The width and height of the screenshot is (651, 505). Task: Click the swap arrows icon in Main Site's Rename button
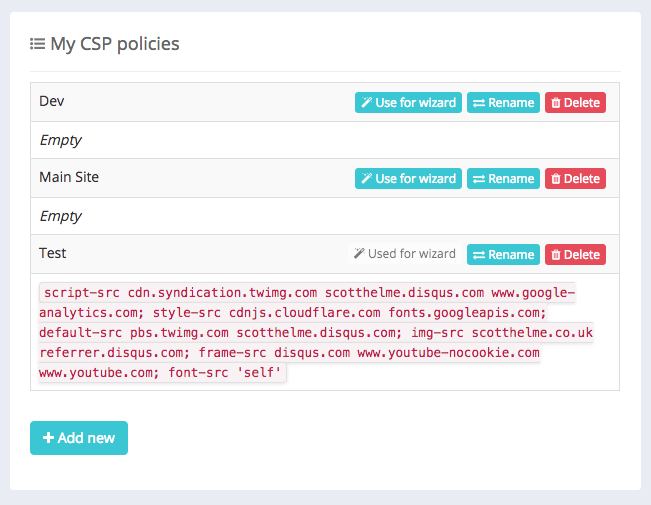pyautogui.click(x=479, y=179)
